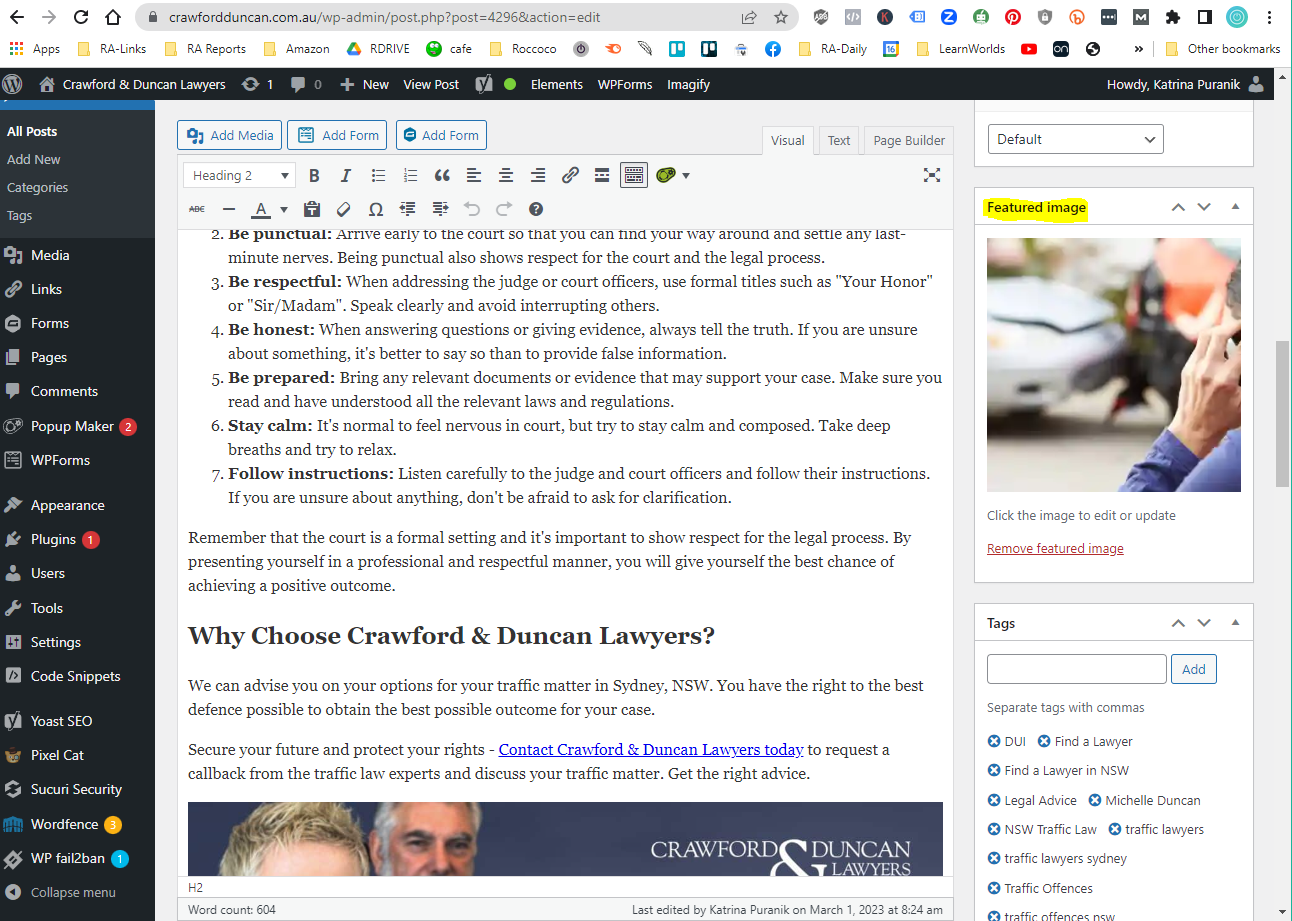Toggle bold formatting in the editor toolbar
1292x921 pixels.
314,174
